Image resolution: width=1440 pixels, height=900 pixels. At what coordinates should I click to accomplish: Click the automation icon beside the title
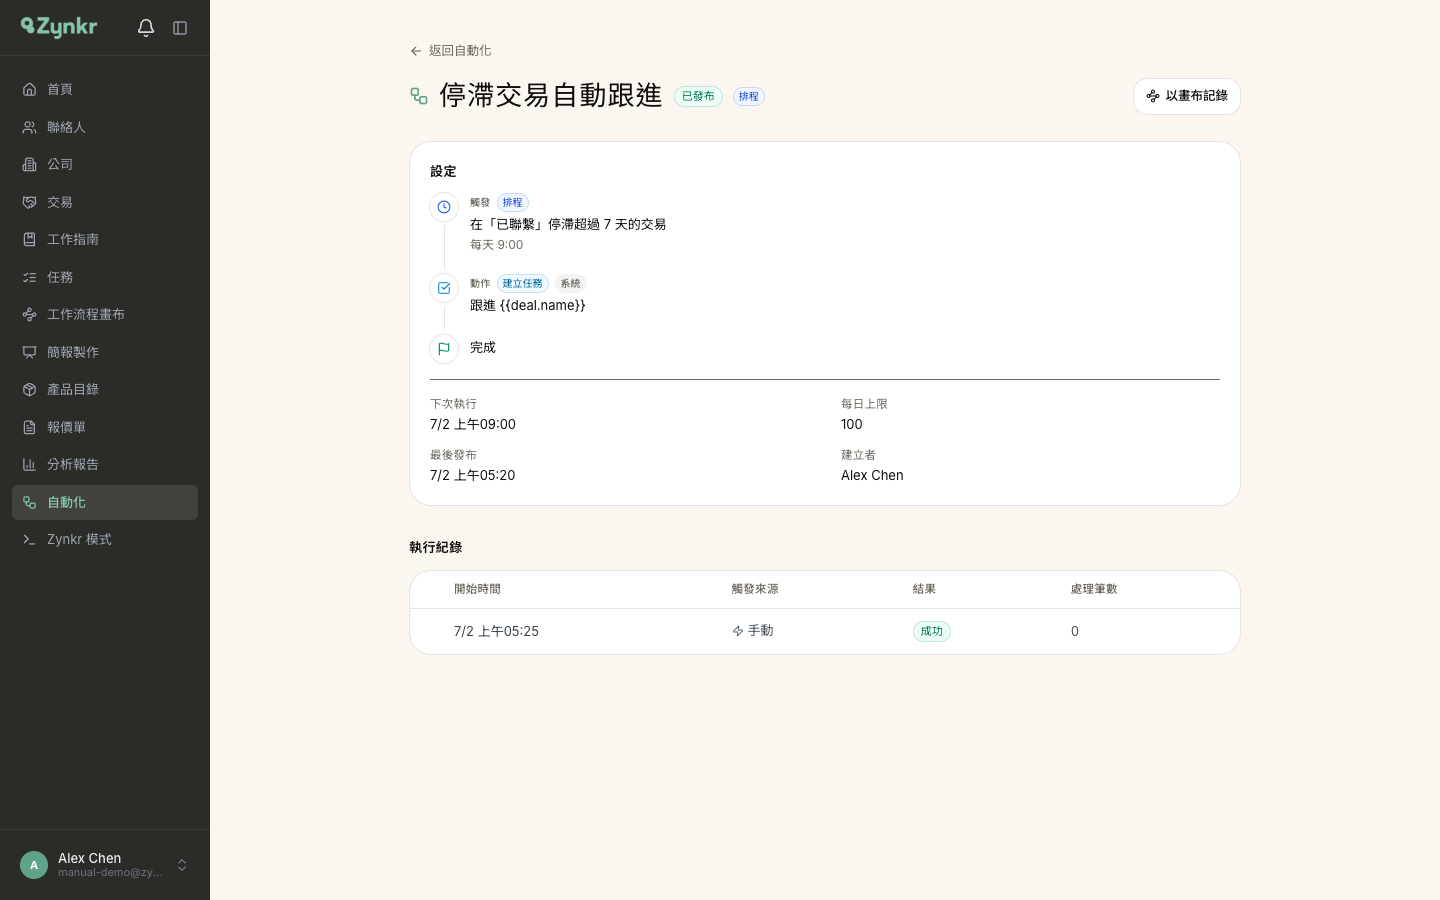[419, 96]
